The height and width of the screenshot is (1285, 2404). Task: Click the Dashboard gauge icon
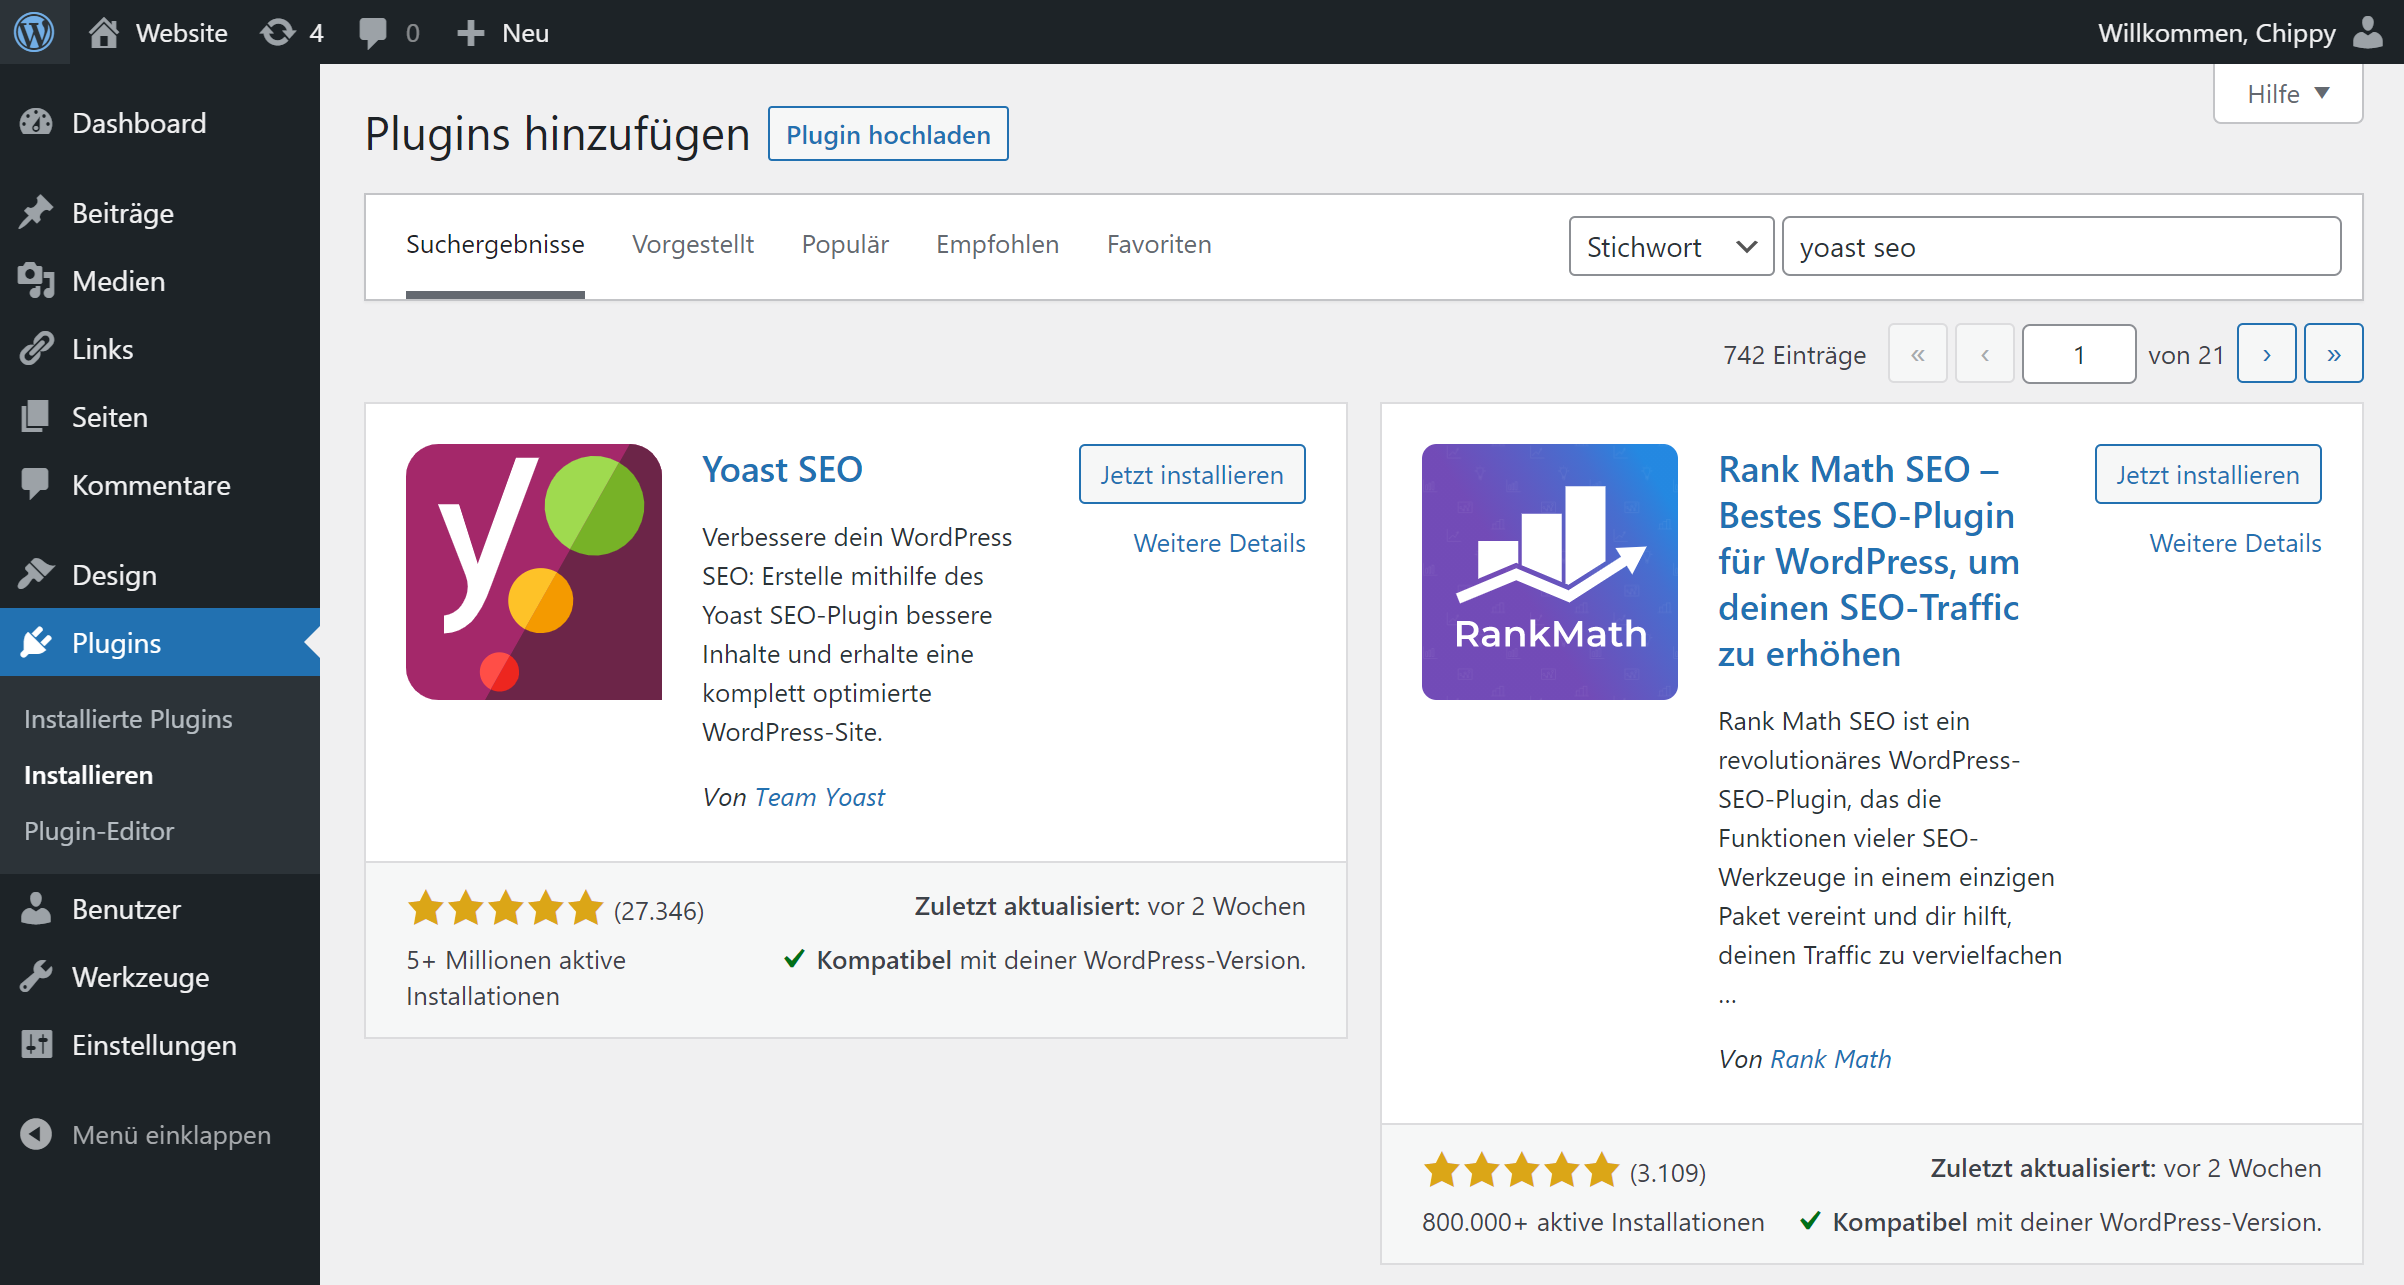point(36,122)
